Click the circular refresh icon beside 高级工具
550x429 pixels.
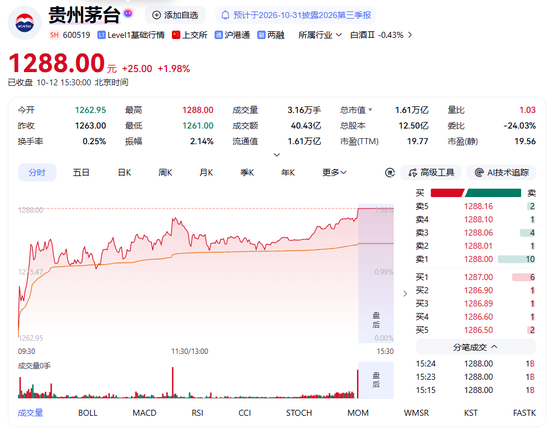390,173
